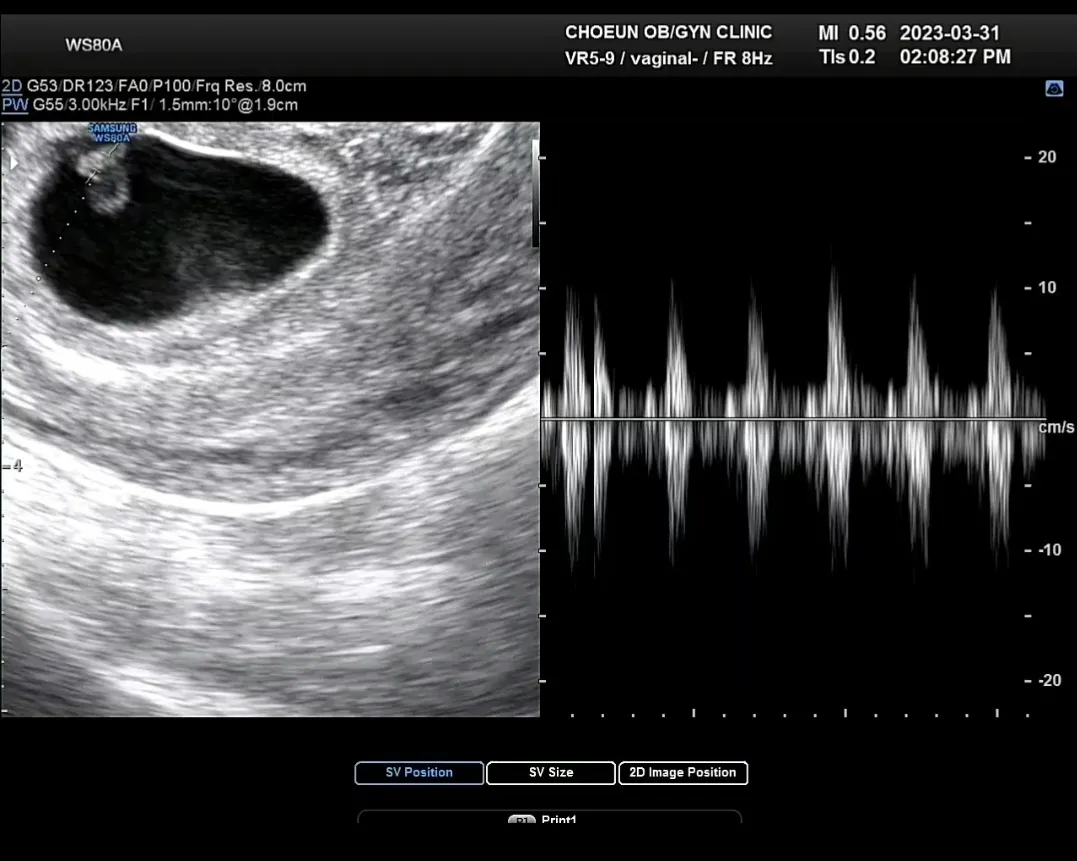Click the 20 velocity scale mark

click(x=1047, y=157)
